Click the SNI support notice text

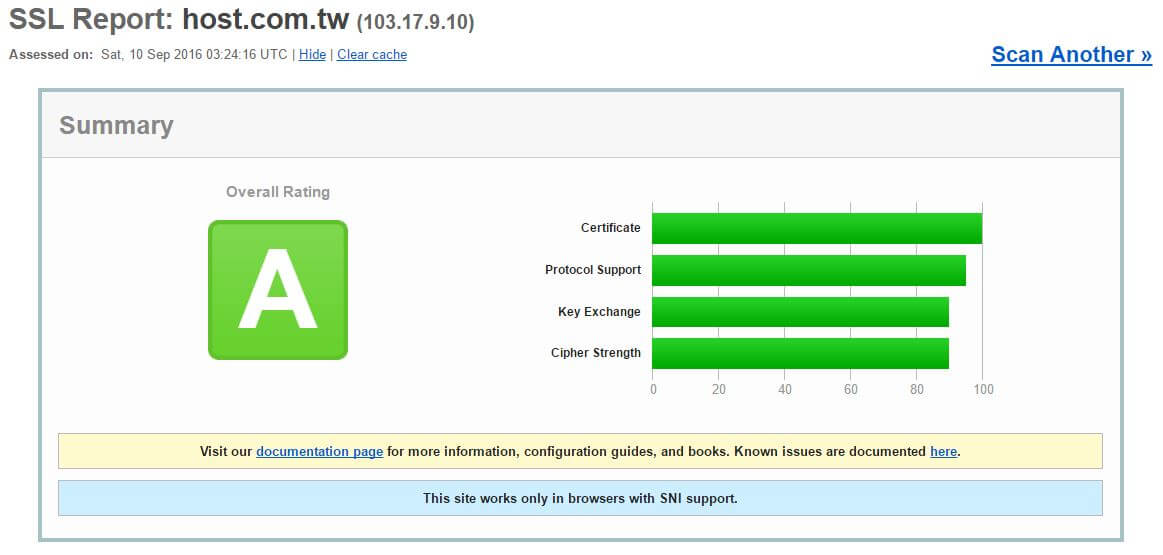click(580, 499)
